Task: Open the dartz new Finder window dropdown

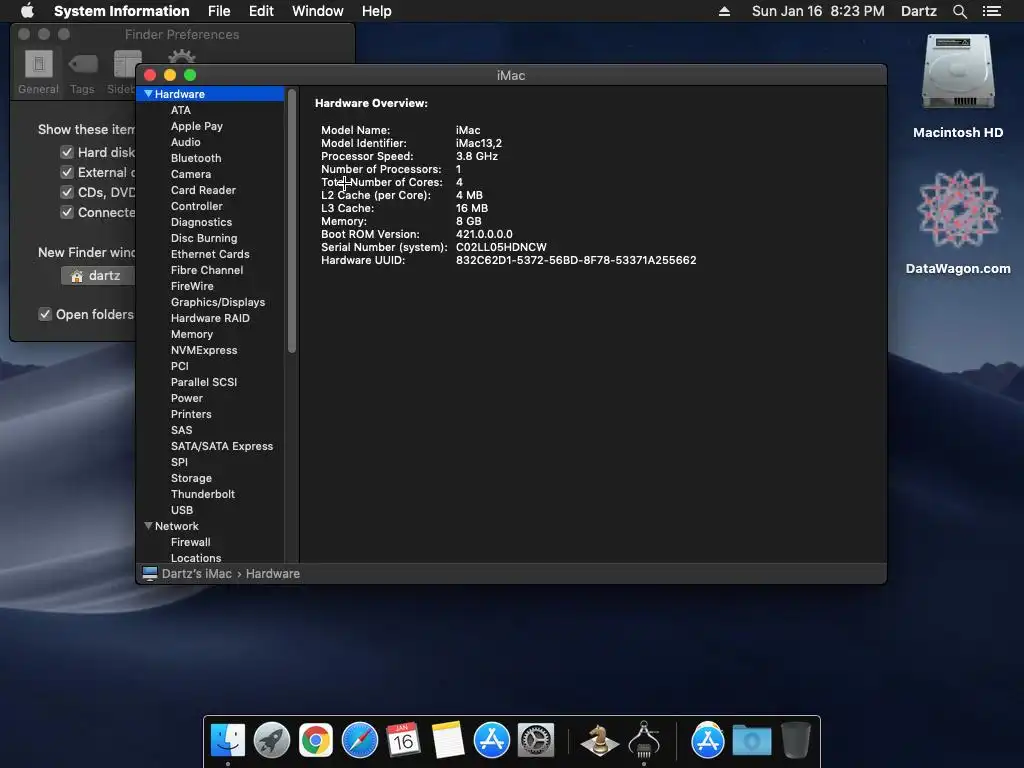Action: 98,276
